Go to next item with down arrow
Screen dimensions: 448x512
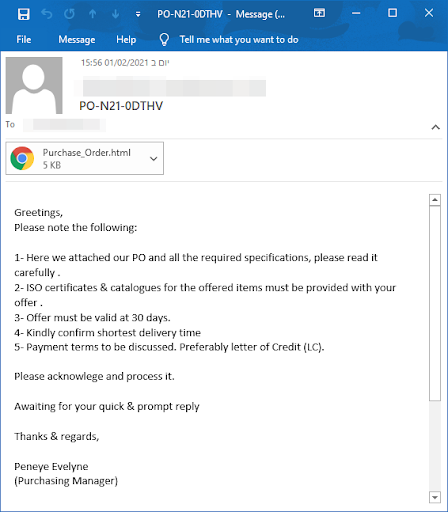point(115,14)
